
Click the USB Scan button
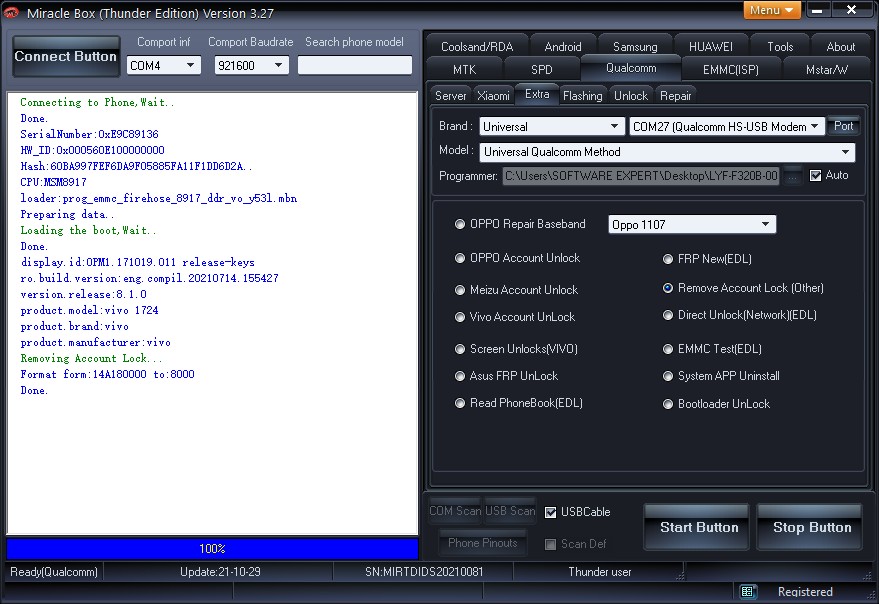[x=510, y=511]
